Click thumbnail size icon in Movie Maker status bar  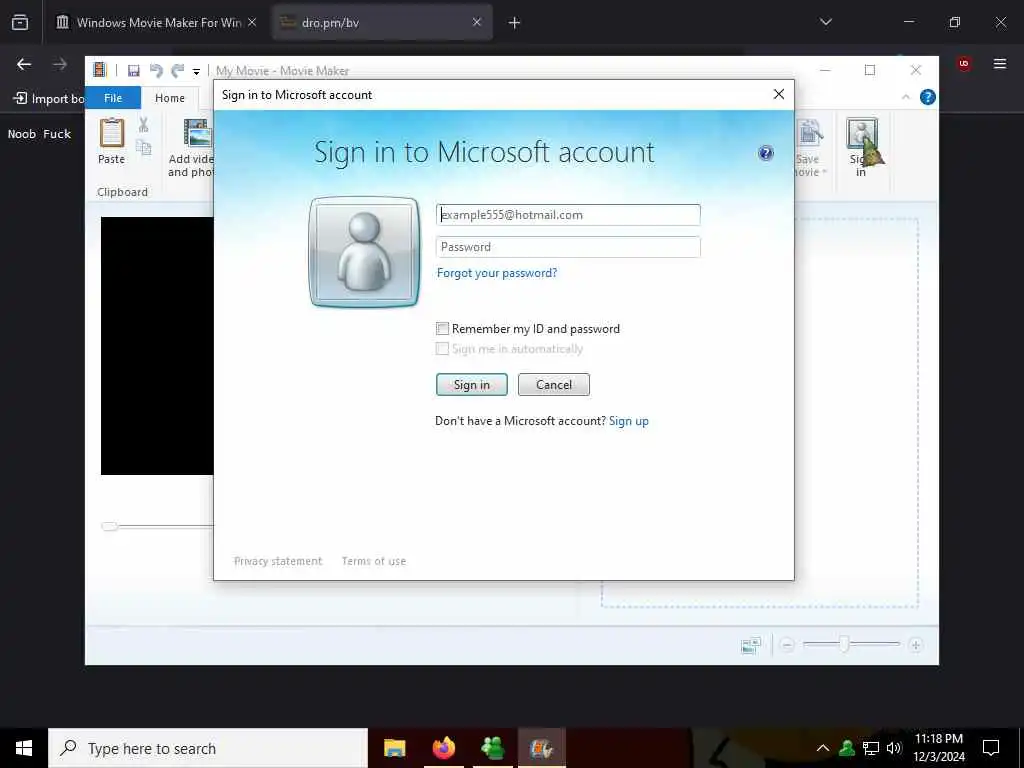point(750,645)
